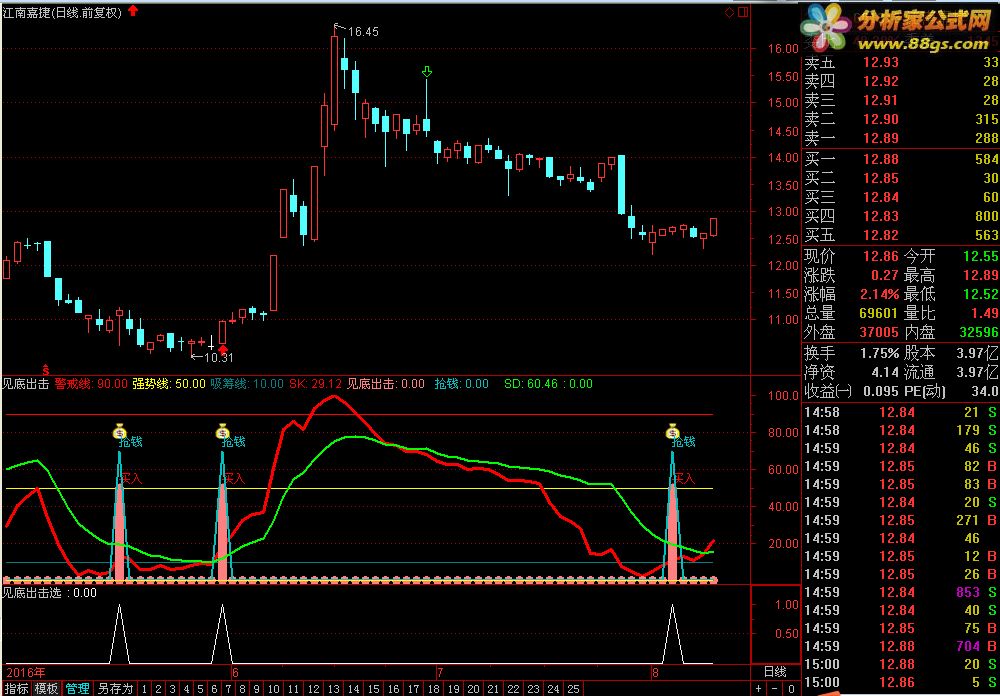1000x696 pixels.
Task: Click the 卖一 price 12.89
Action: (x=881, y=138)
